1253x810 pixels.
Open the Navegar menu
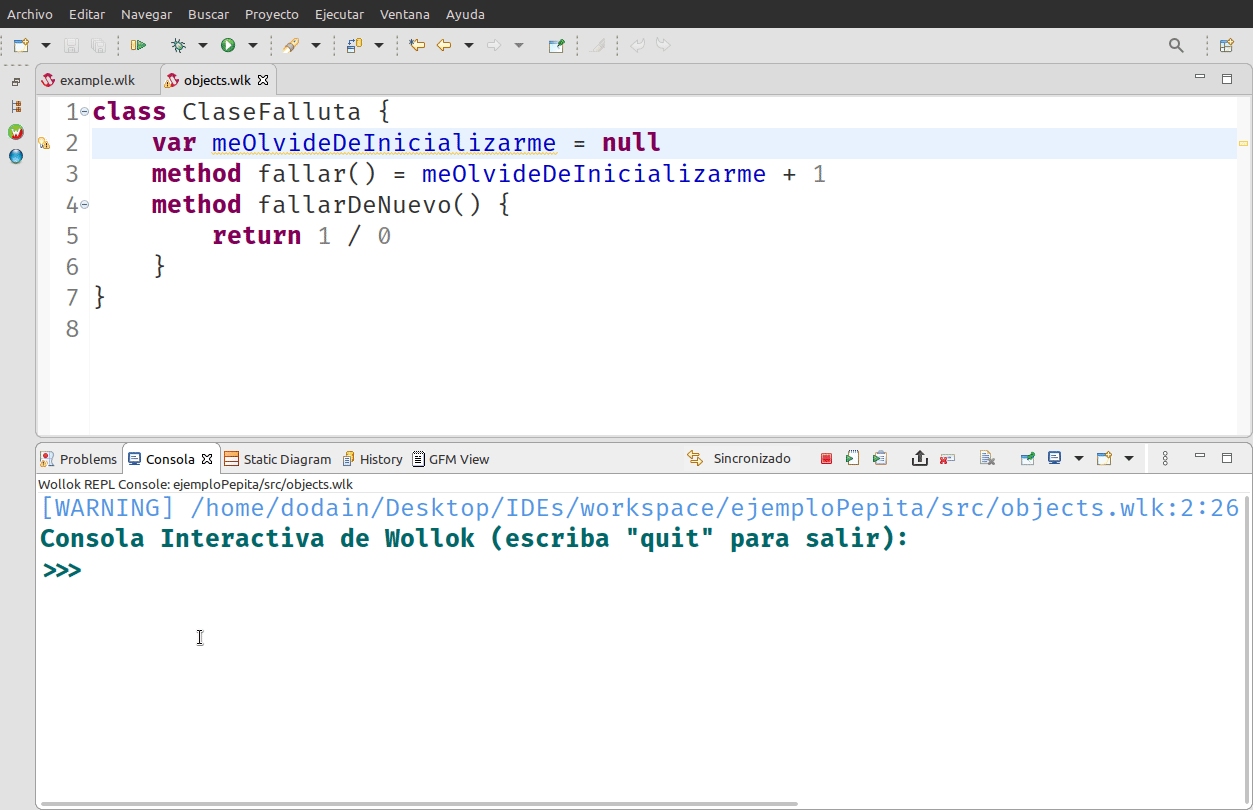(x=146, y=14)
